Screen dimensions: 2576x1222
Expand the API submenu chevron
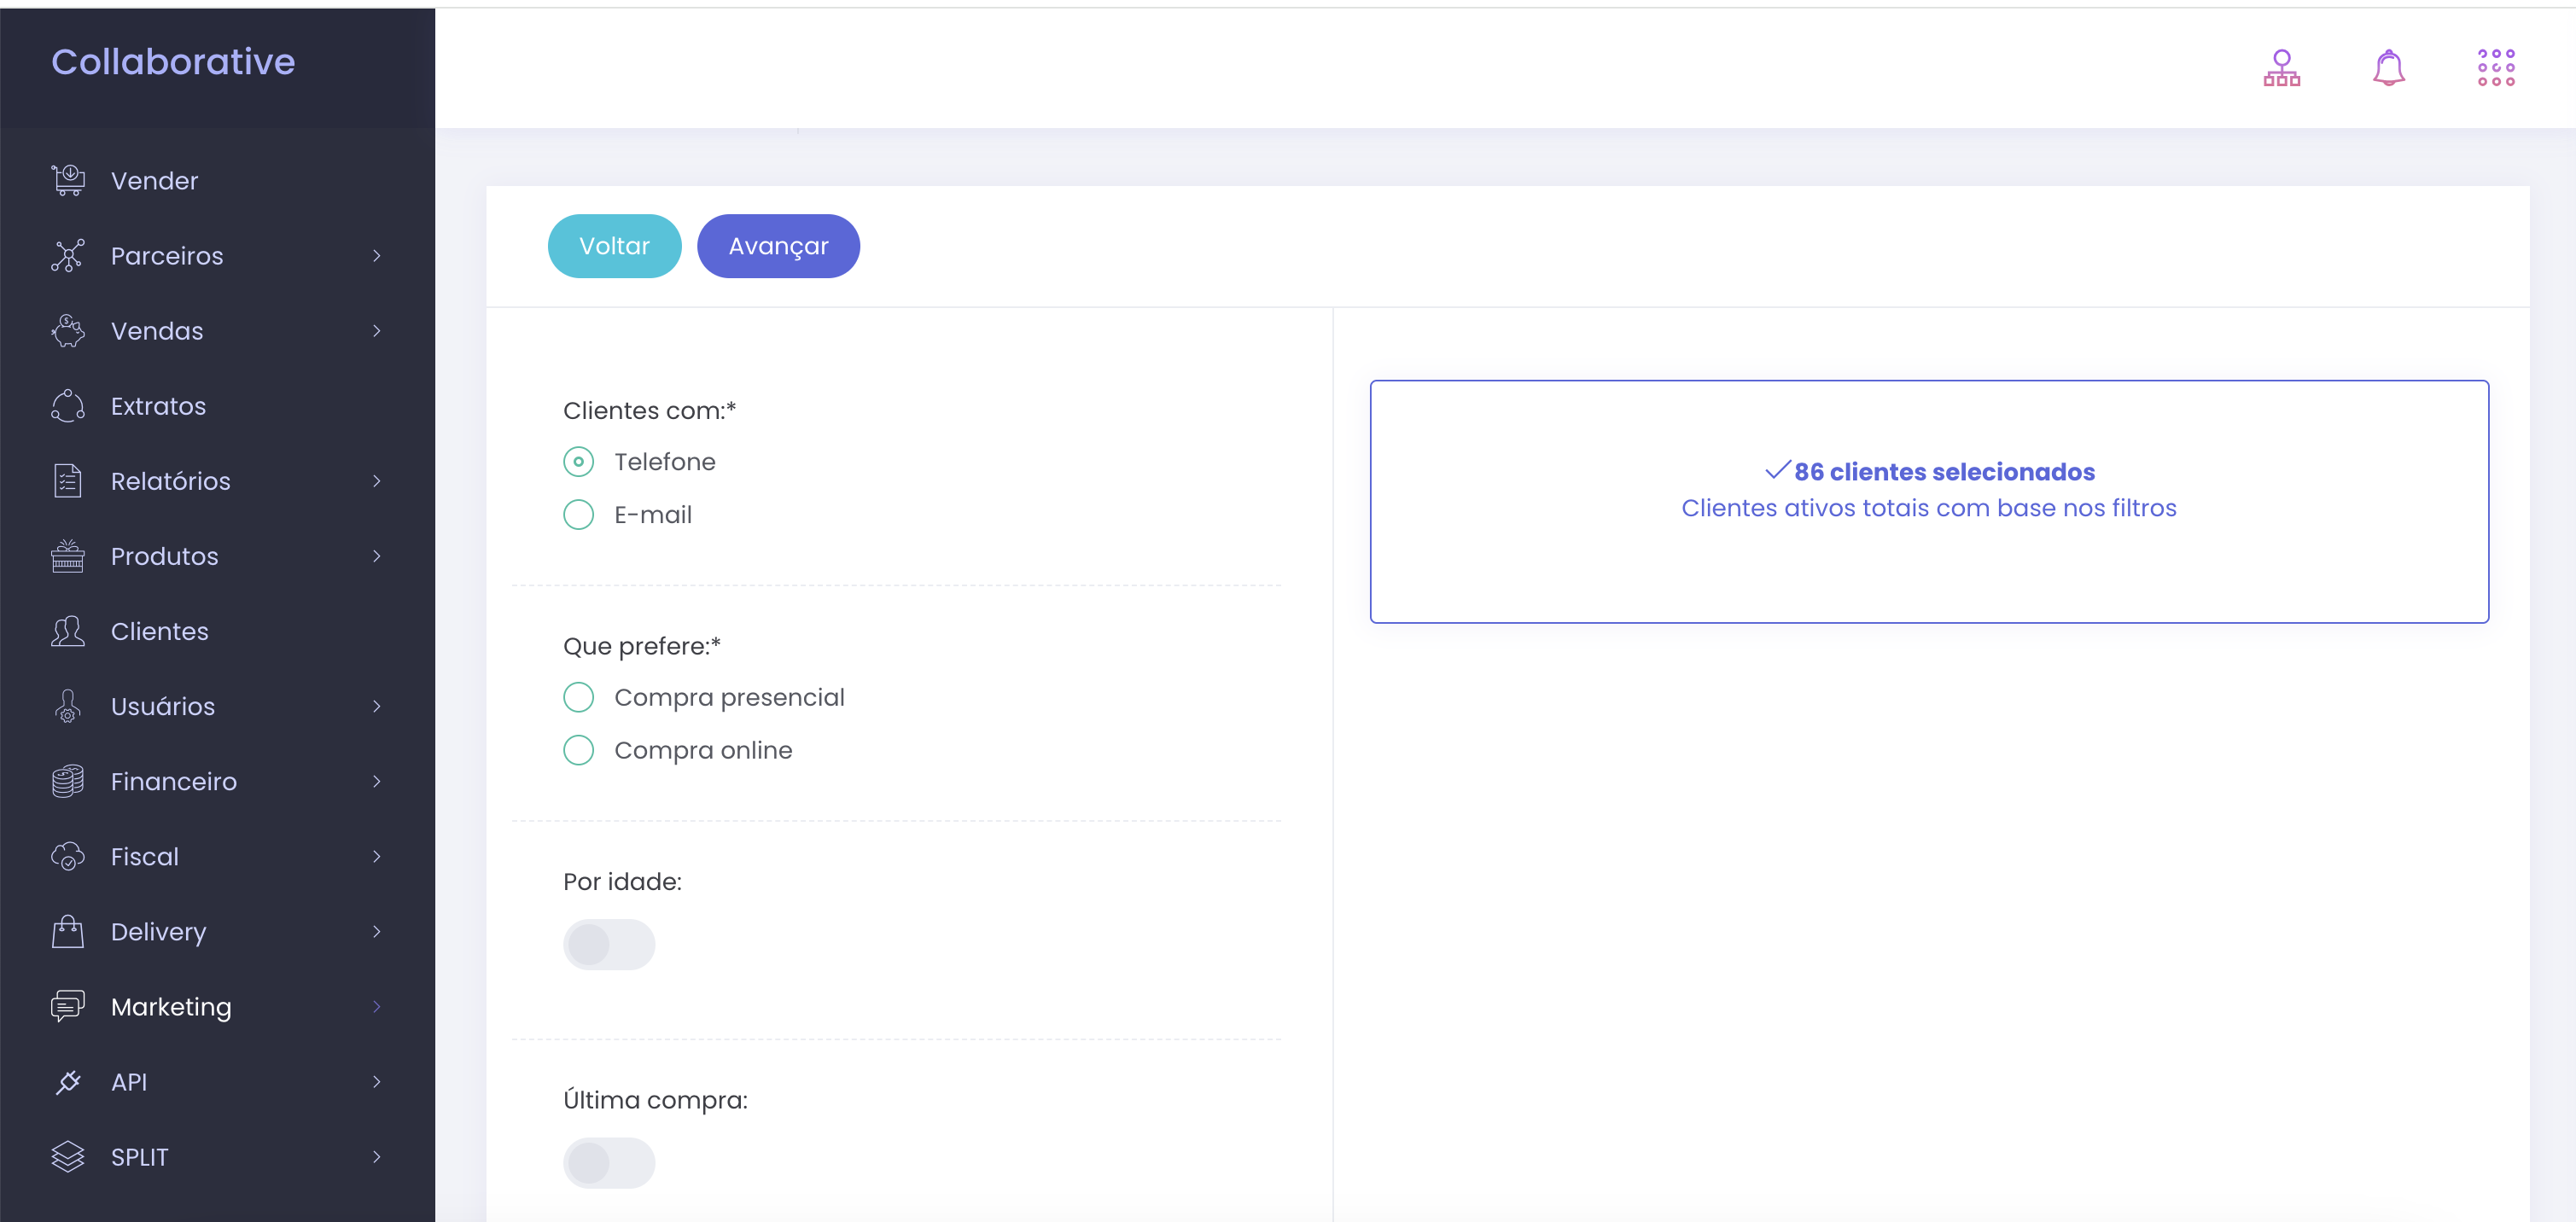pyautogui.click(x=376, y=1082)
